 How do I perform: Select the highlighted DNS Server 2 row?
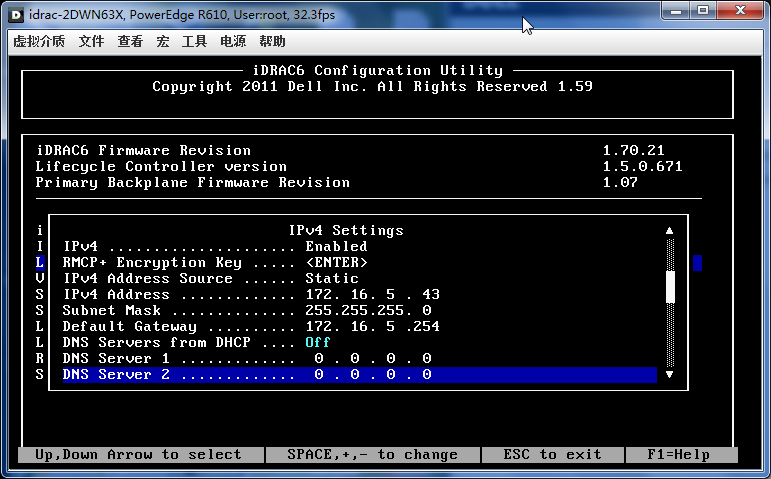point(359,375)
